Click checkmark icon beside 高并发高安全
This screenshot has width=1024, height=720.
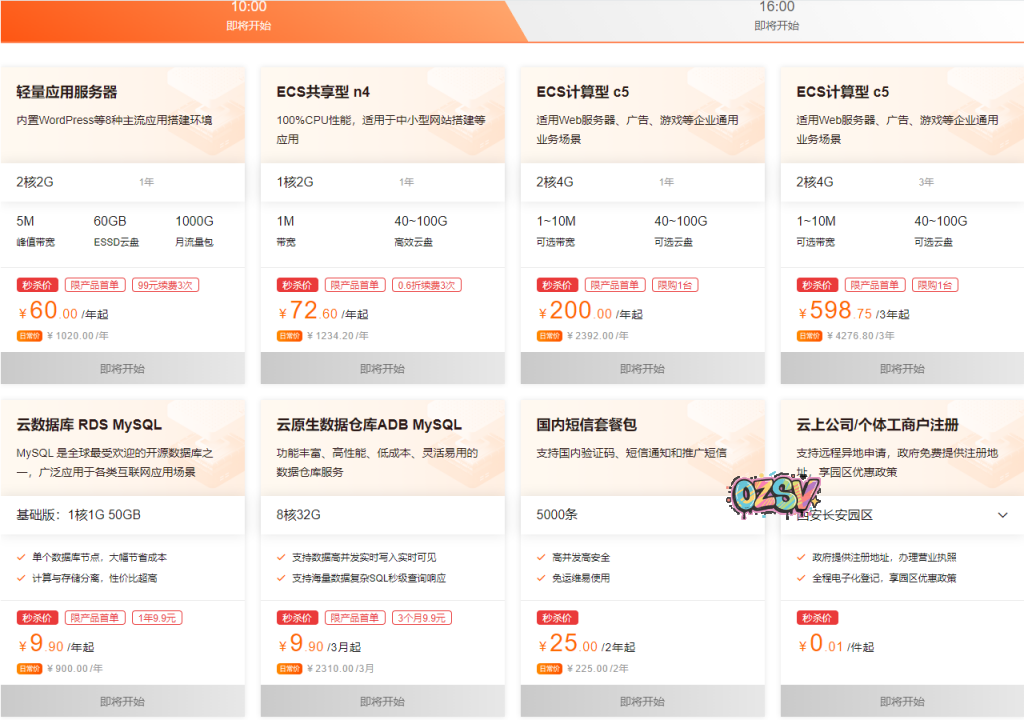pyautogui.click(x=541, y=558)
